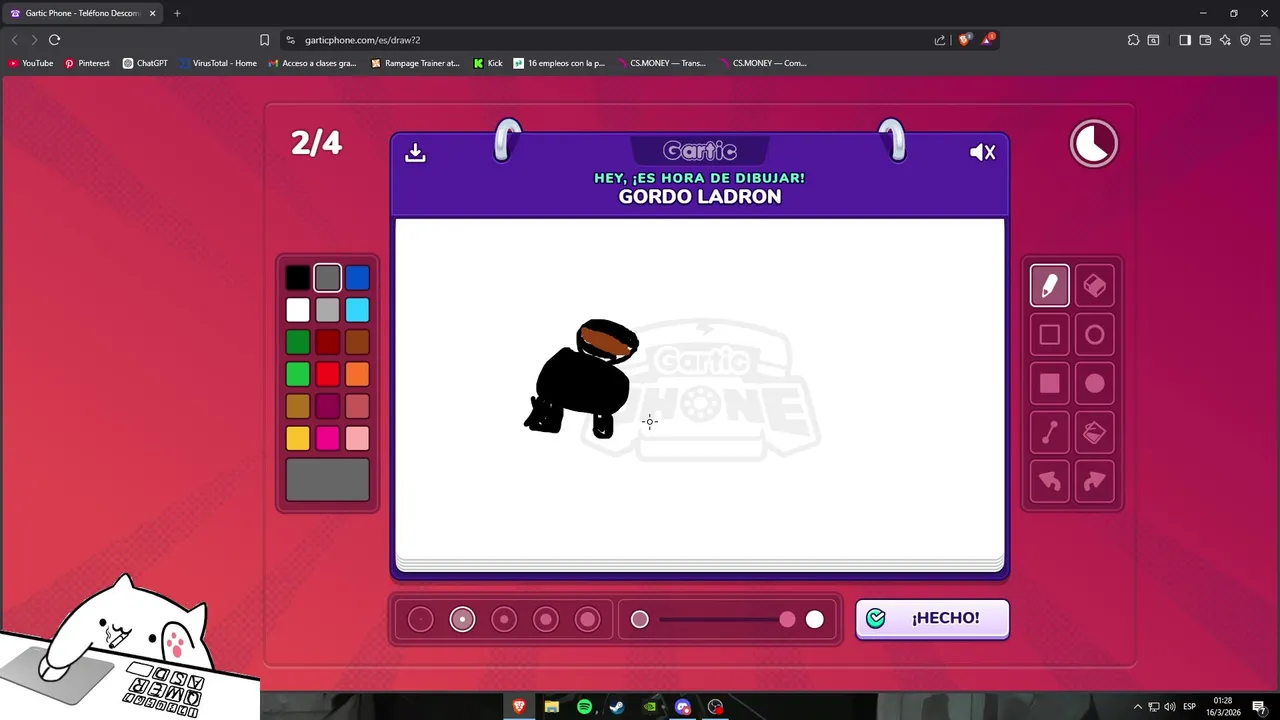Open Brave VPN shield icon
The width and height of the screenshot is (1280, 720).
point(1245,40)
